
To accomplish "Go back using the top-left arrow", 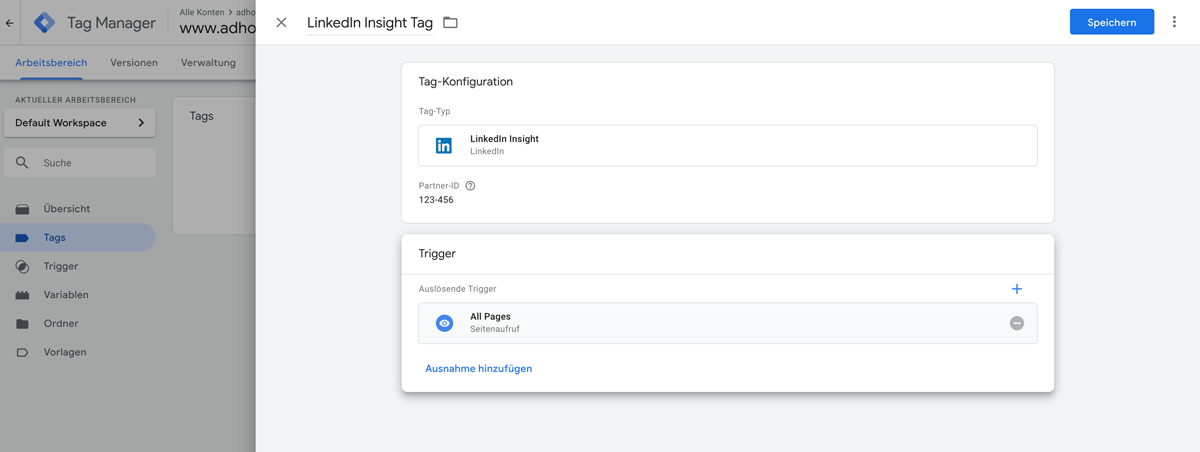I will (10, 21).
